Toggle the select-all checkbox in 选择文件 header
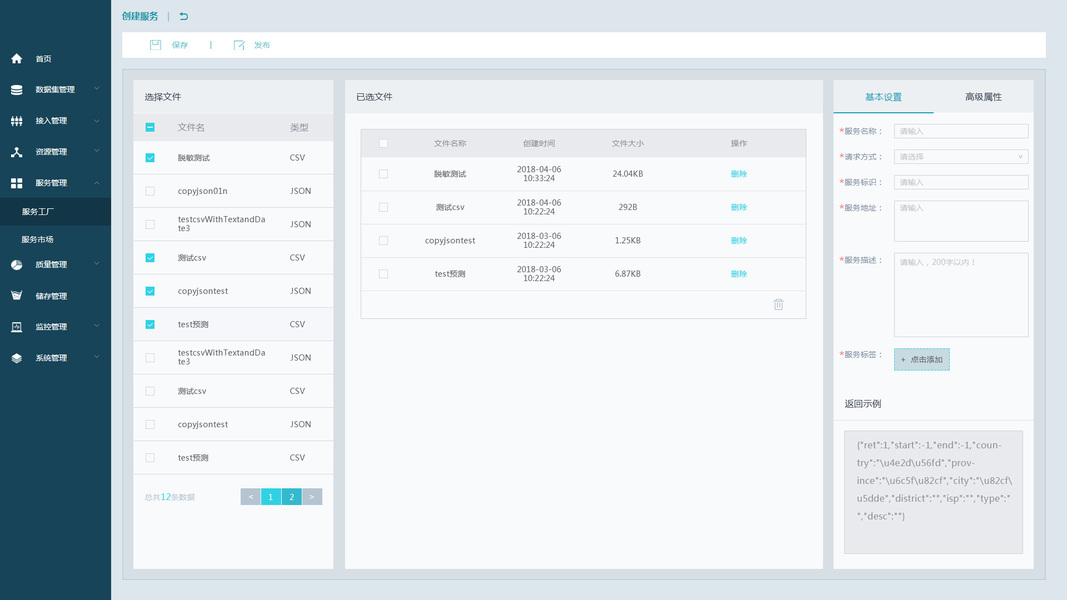 tap(150, 127)
